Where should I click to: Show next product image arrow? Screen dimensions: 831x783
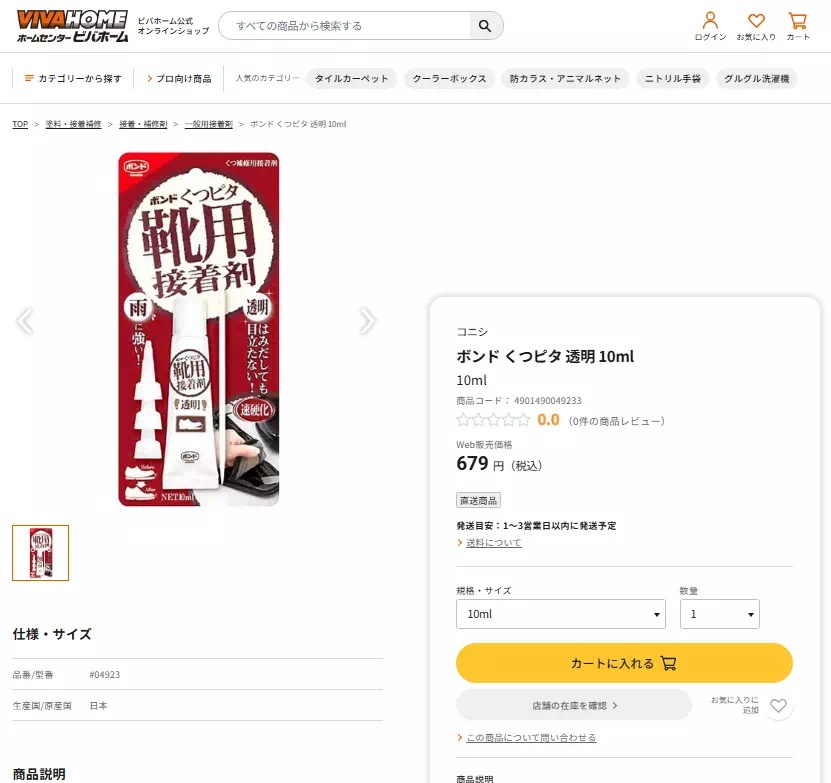click(x=367, y=321)
